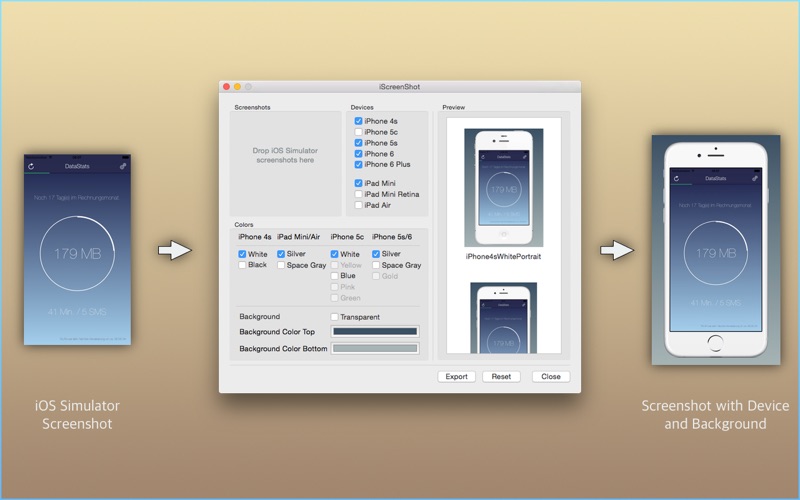This screenshot has height=500, width=800.
Task: Click 41 Min. / 5 SMS in left screenshot
Action: coord(77,312)
